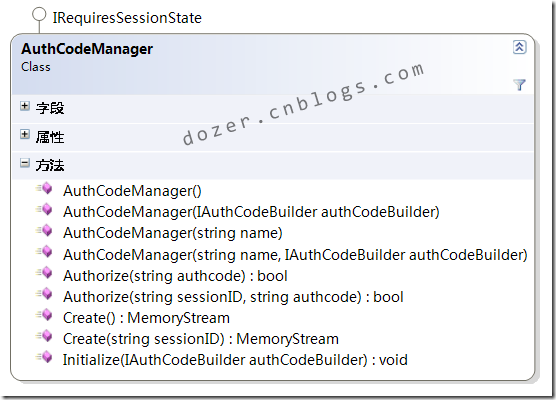Select AuthCodeManager(IAuthCodeBuilder authCodeBuilder) constructor
This screenshot has height=400, width=556.
(x=251, y=212)
